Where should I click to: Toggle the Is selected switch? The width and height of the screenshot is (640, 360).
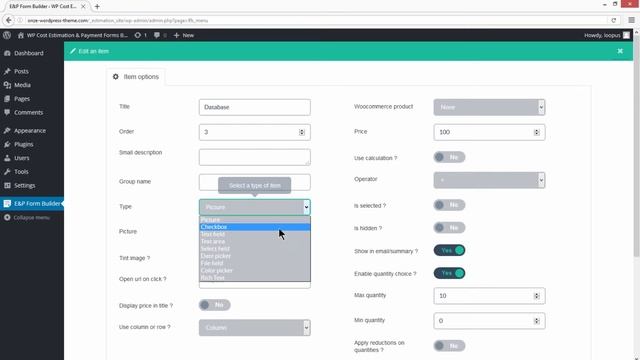[449, 205]
